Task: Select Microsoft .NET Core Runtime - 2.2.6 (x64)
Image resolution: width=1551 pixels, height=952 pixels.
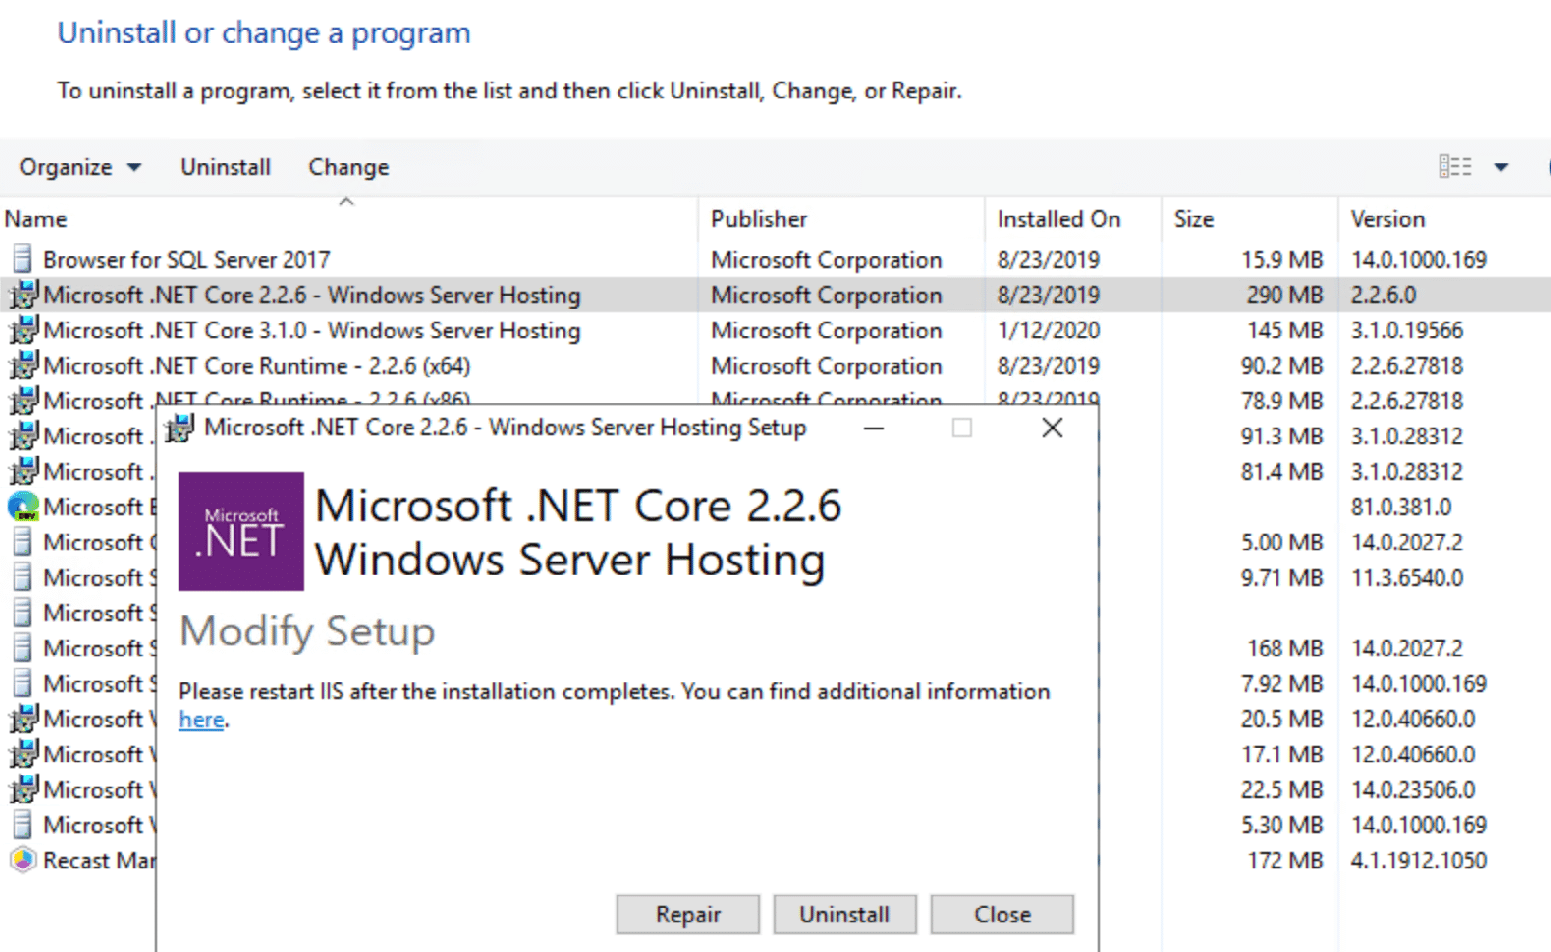Action: click(775, 365)
